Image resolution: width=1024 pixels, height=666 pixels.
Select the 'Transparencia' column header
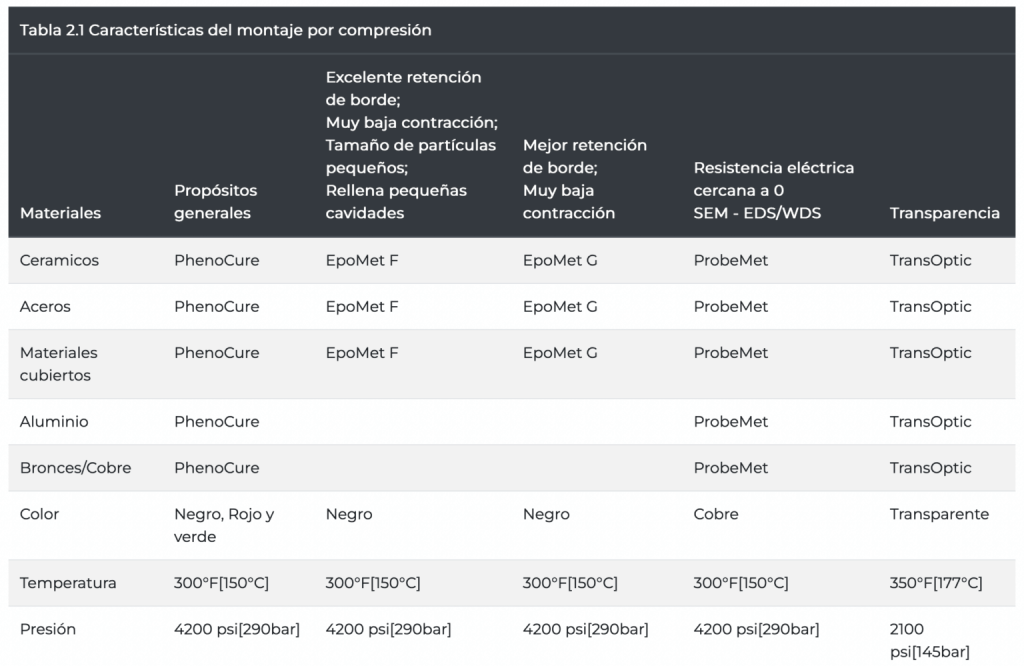coord(944,213)
